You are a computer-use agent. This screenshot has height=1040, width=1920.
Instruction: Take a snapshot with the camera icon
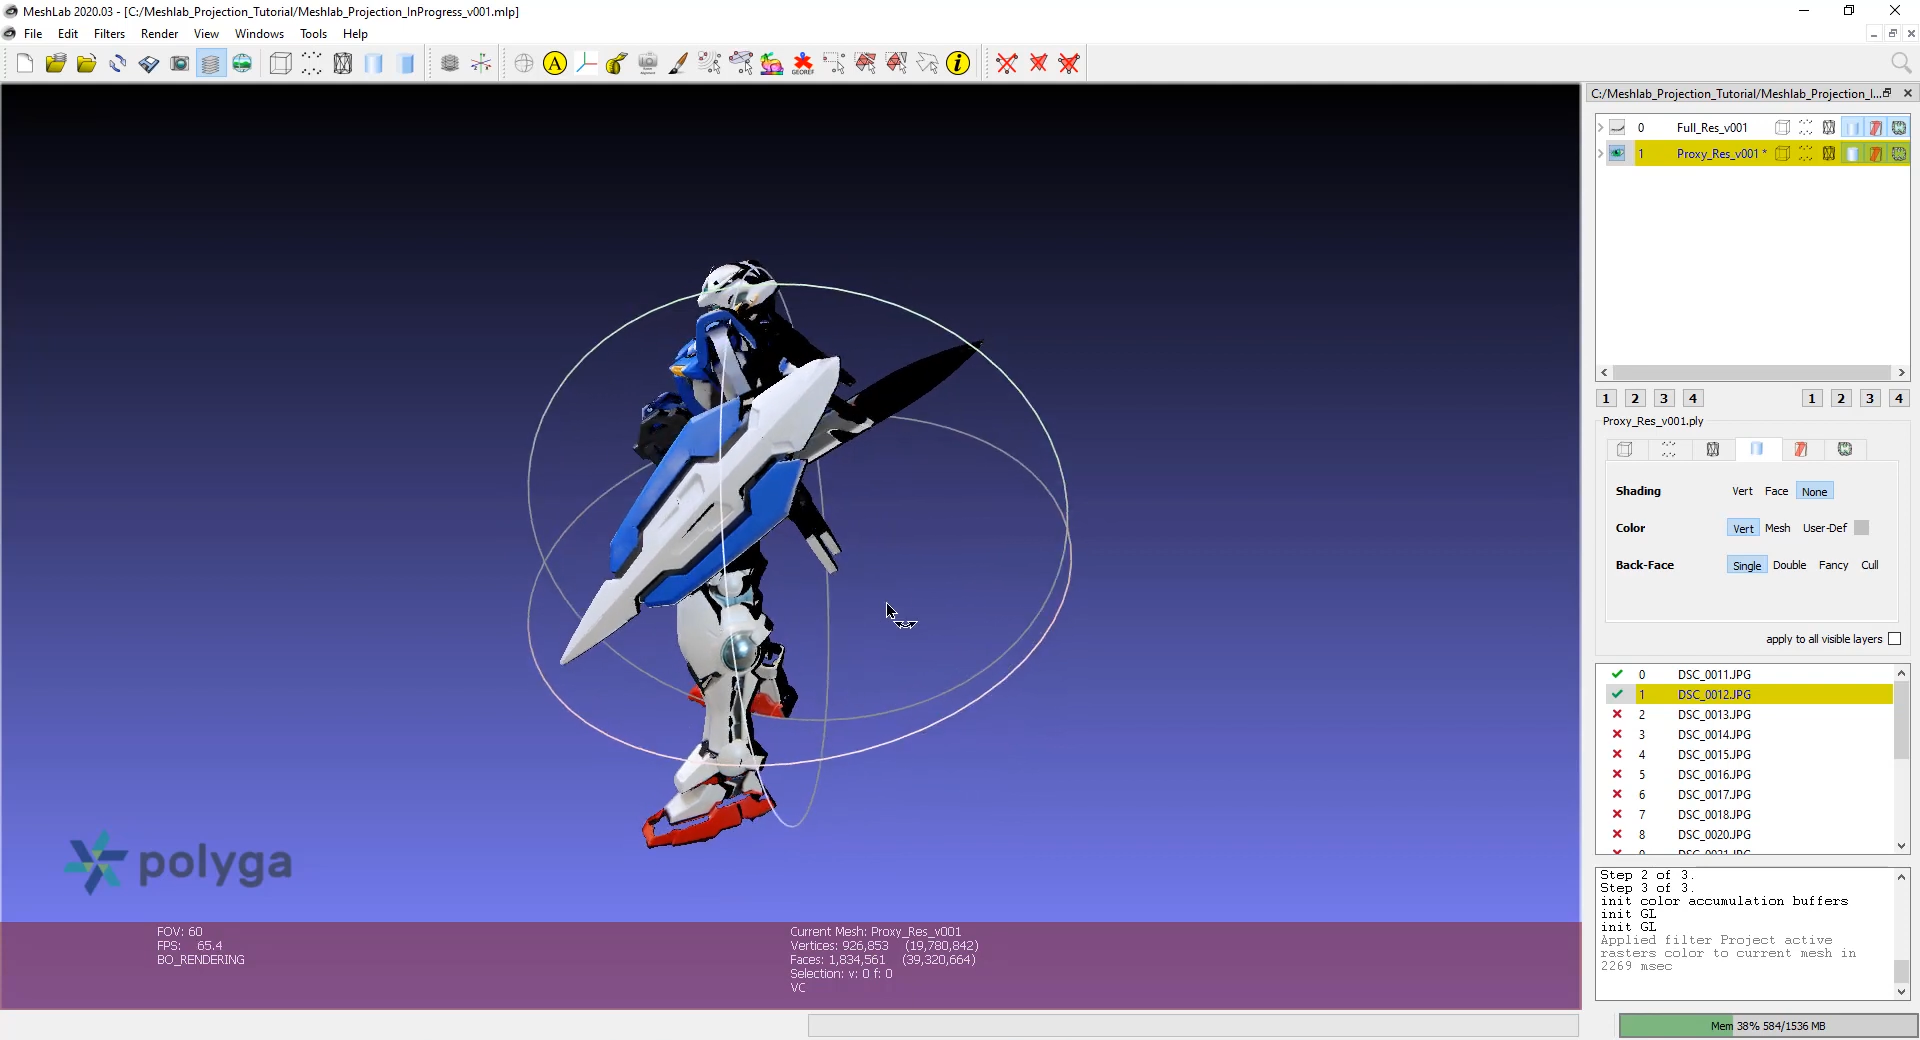(180, 64)
